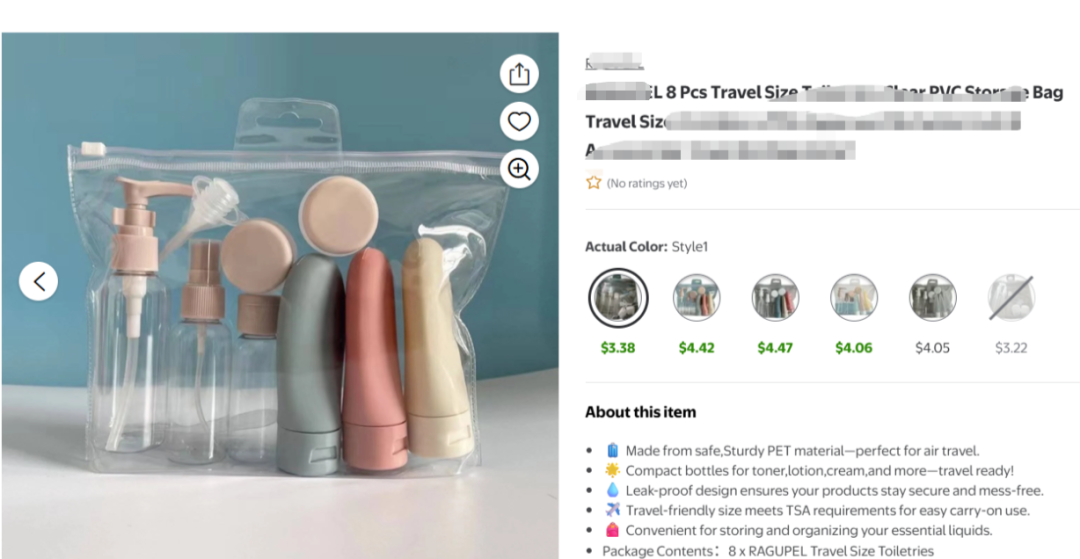Share this product via share icon
Viewport: 1080px width, 559px height.
click(x=518, y=74)
